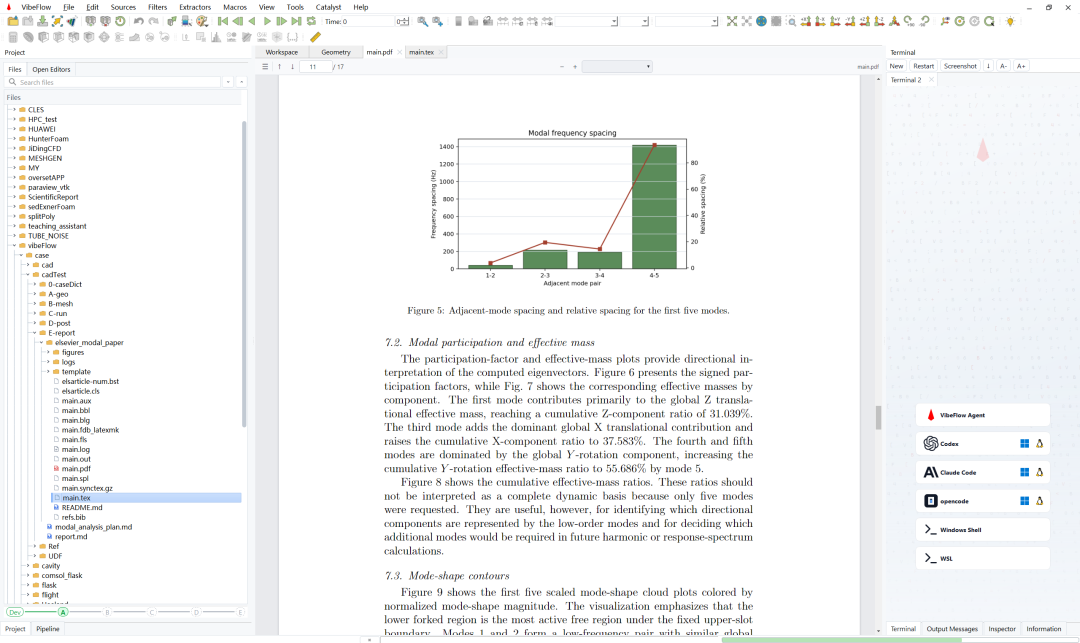Click the Redo arrow in the toolbar
1080x643 pixels.
pos(154,21)
